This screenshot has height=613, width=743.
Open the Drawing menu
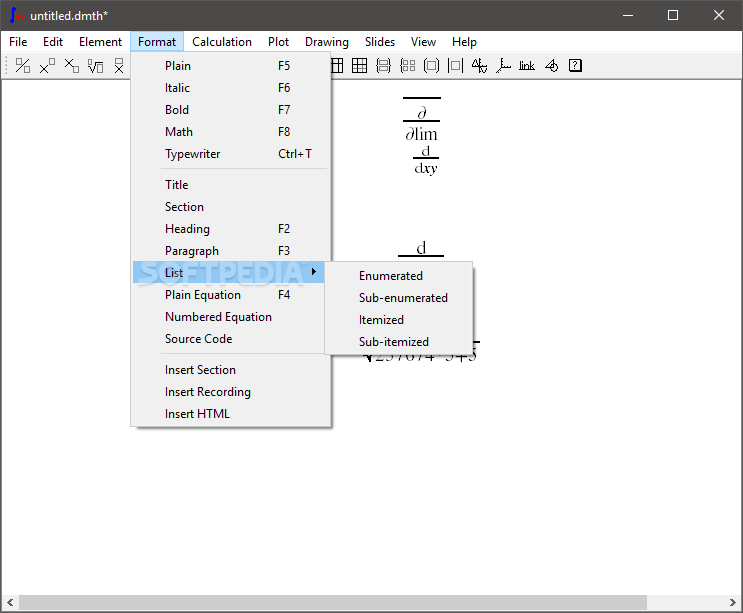point(326,42)
